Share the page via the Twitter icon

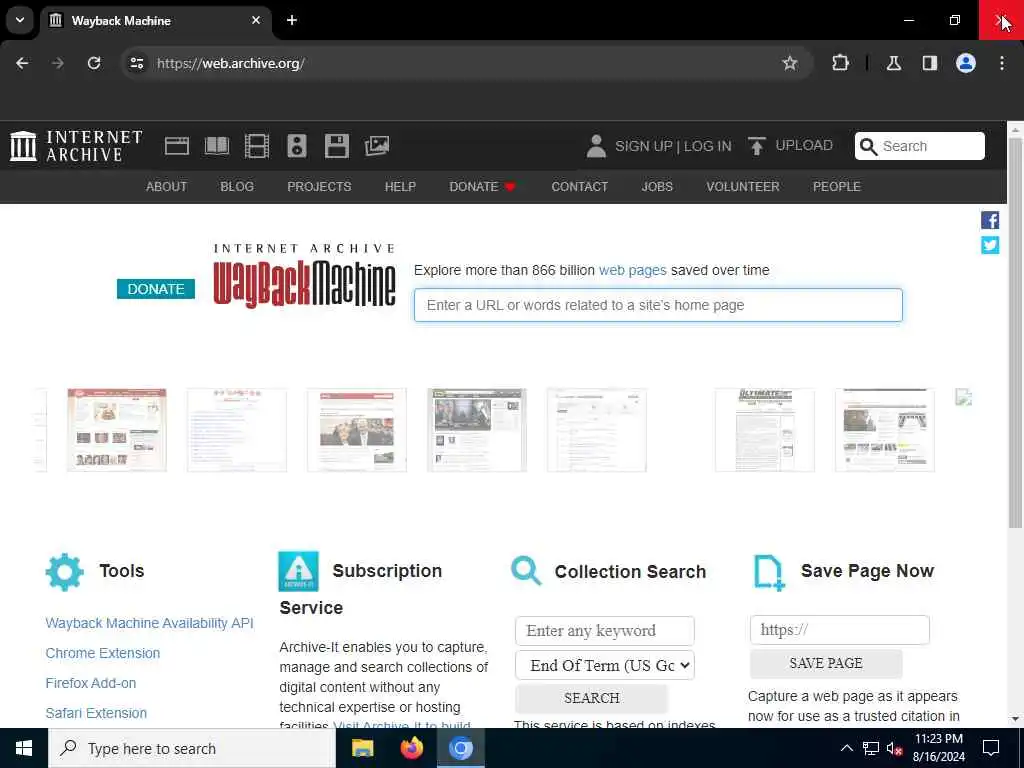989,245
